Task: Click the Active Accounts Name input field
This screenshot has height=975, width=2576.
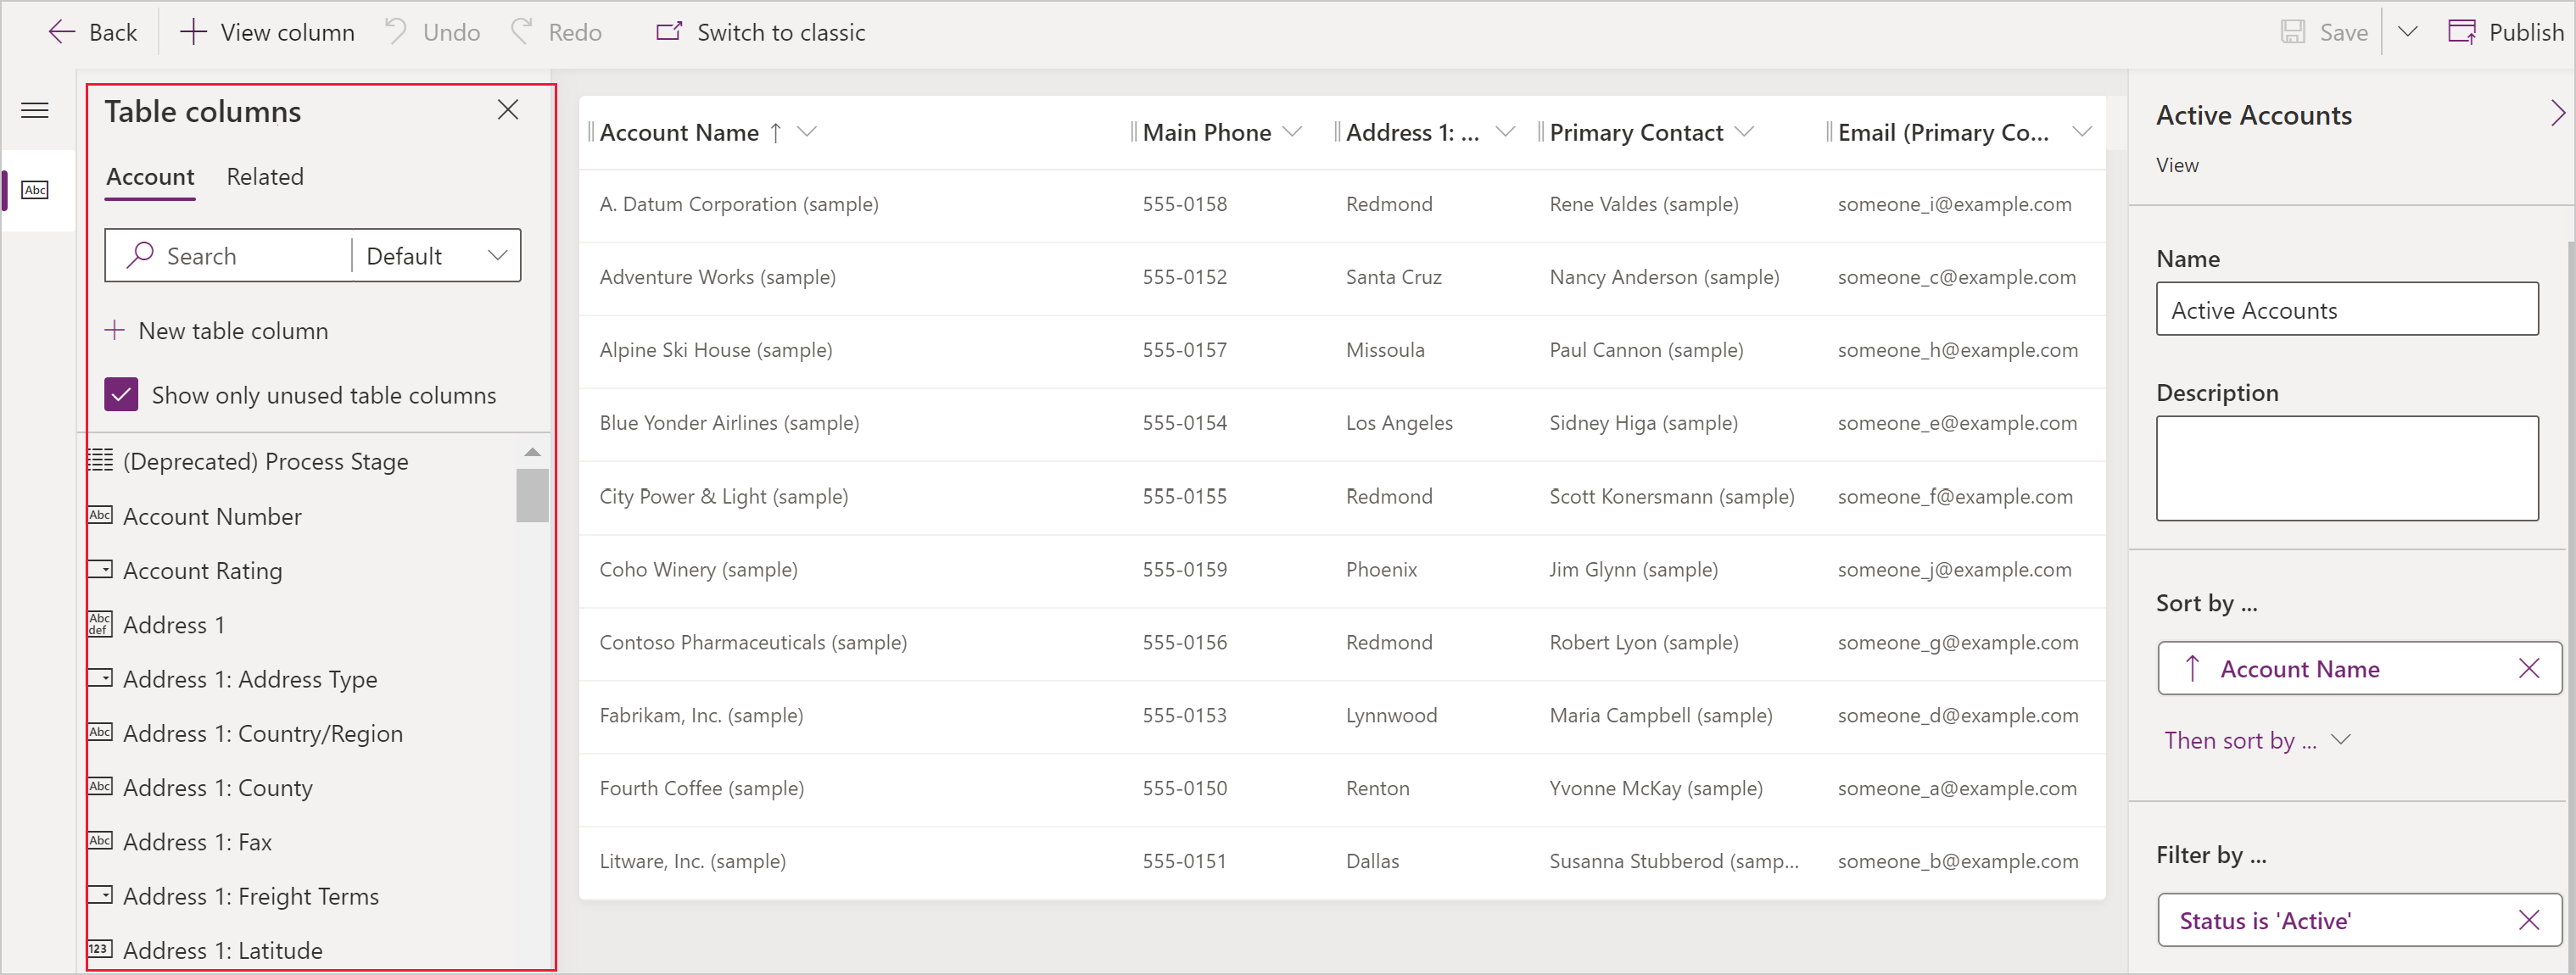Action: coord(2350,310)
